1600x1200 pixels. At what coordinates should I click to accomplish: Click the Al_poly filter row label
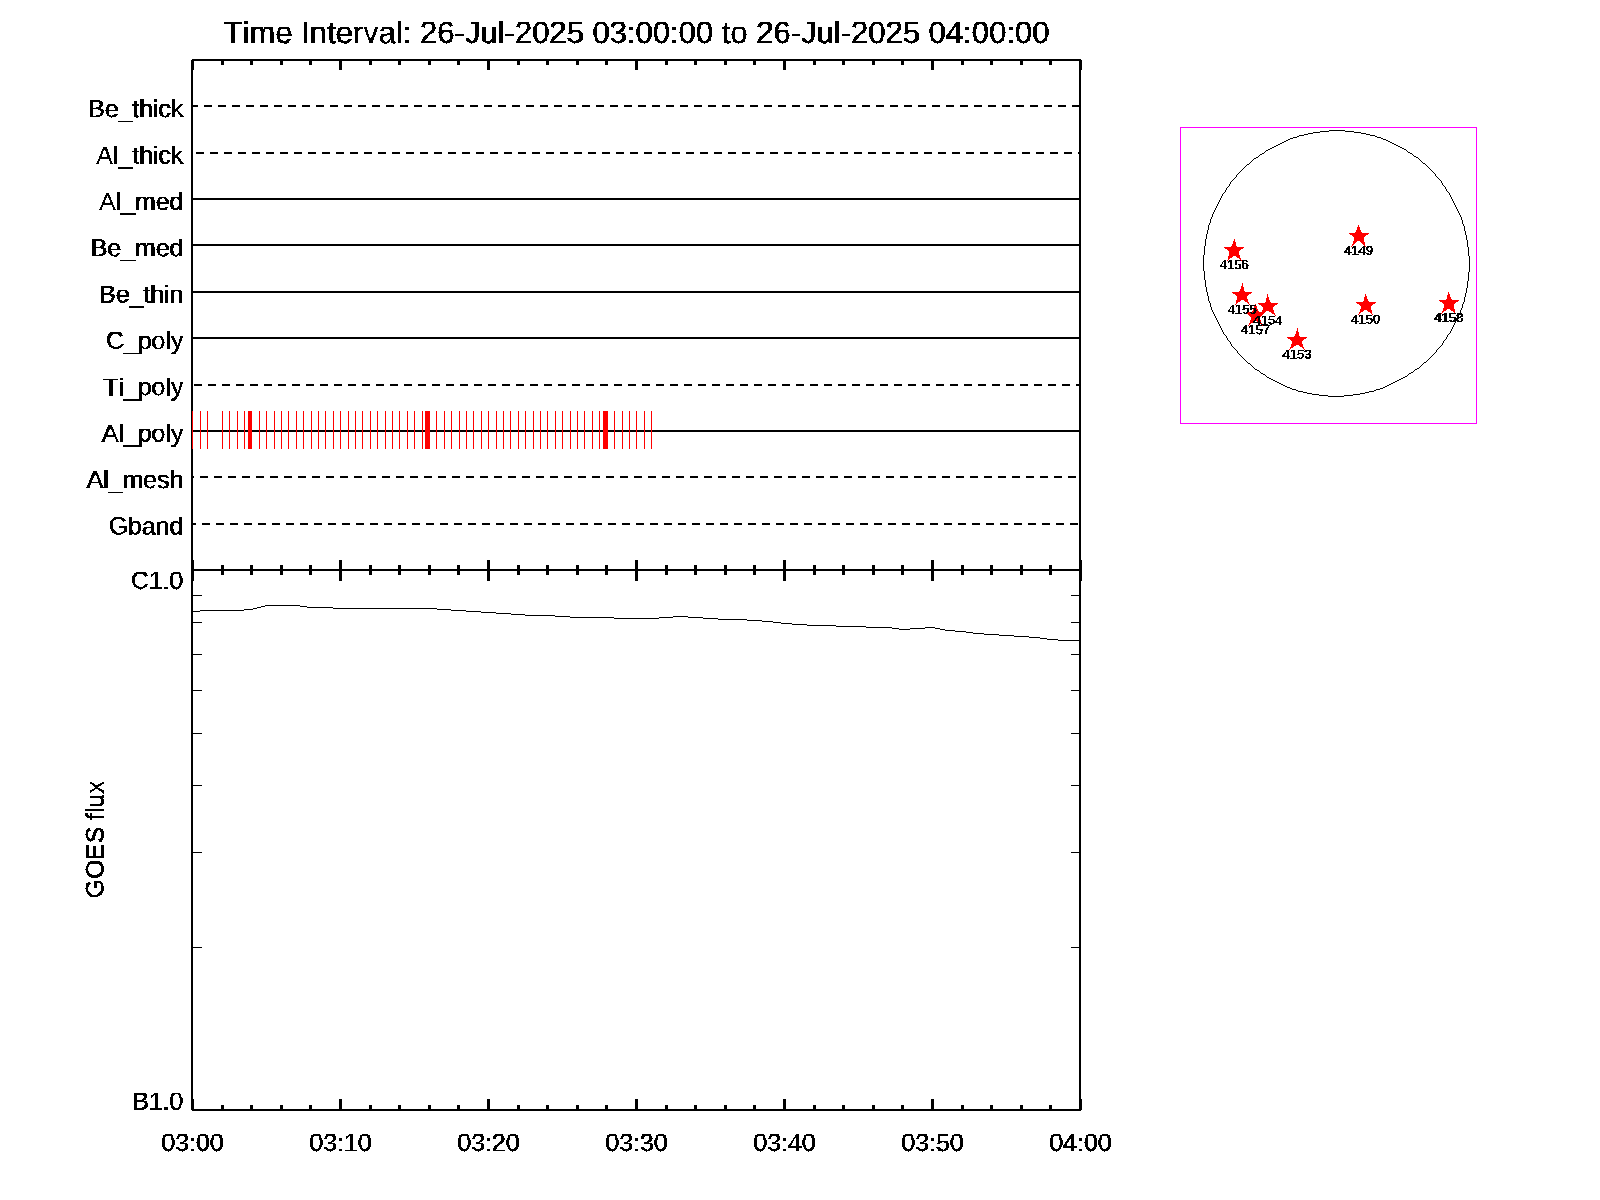click(142, 433)
